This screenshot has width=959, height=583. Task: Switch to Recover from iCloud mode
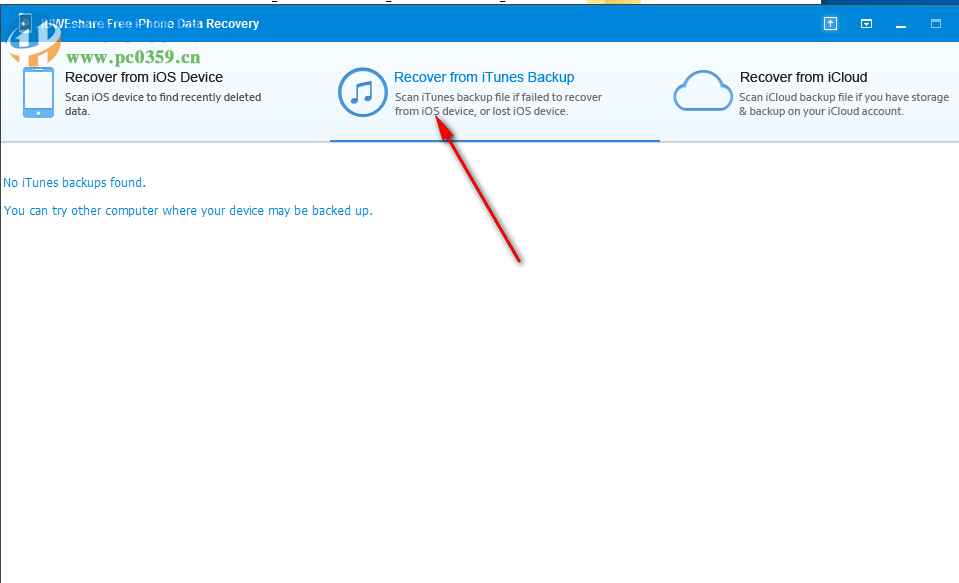point(802,77)
